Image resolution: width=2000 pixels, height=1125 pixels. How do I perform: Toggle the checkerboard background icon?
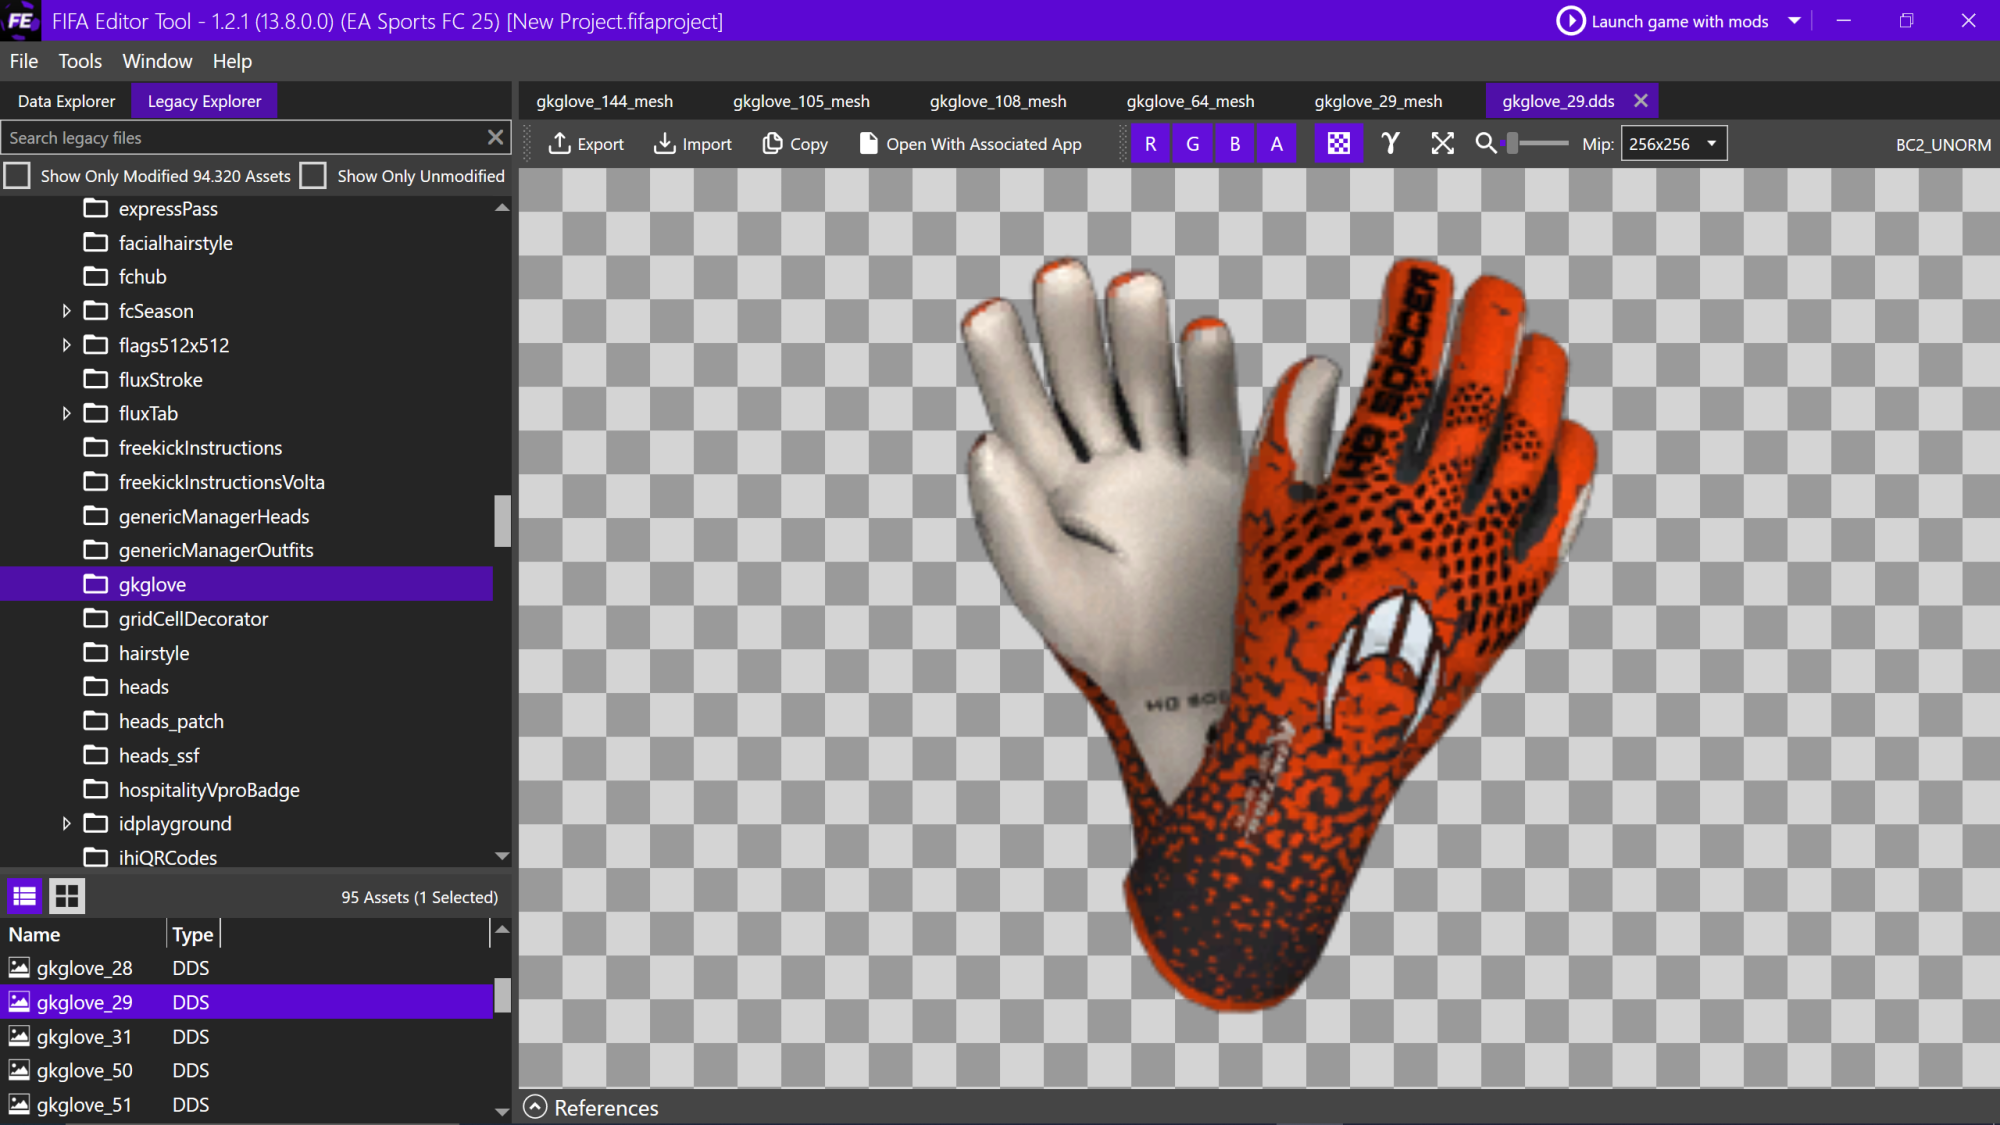pos(1338,144)
